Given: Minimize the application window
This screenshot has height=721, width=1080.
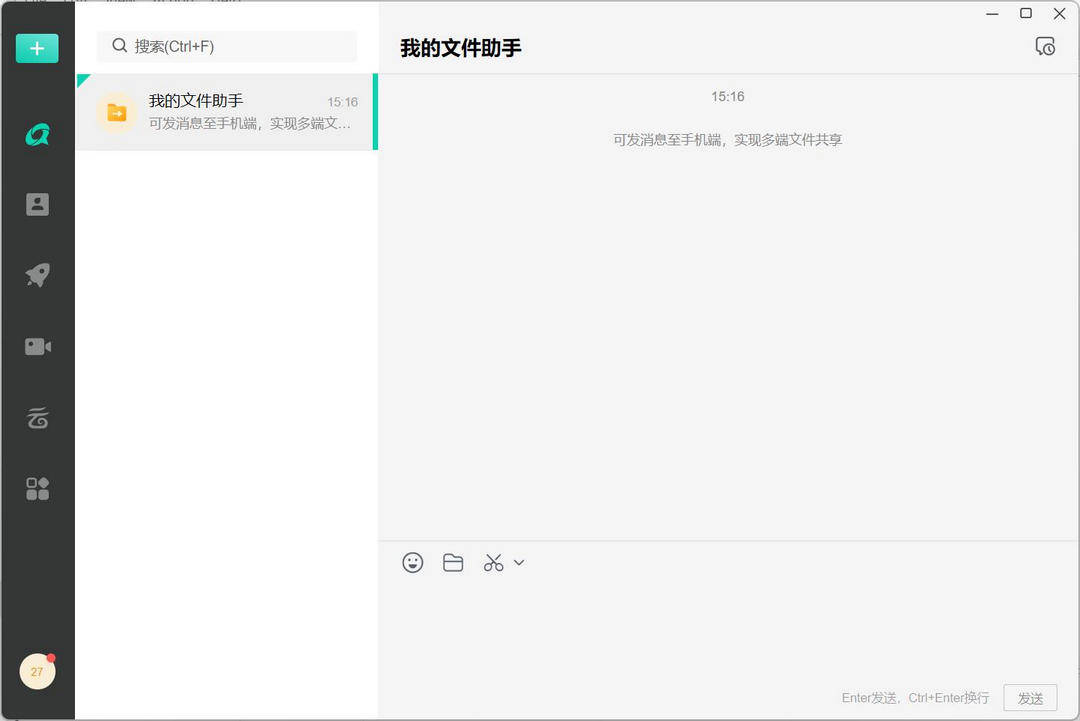Looking at the screenshot, I should tap(992, 14).
